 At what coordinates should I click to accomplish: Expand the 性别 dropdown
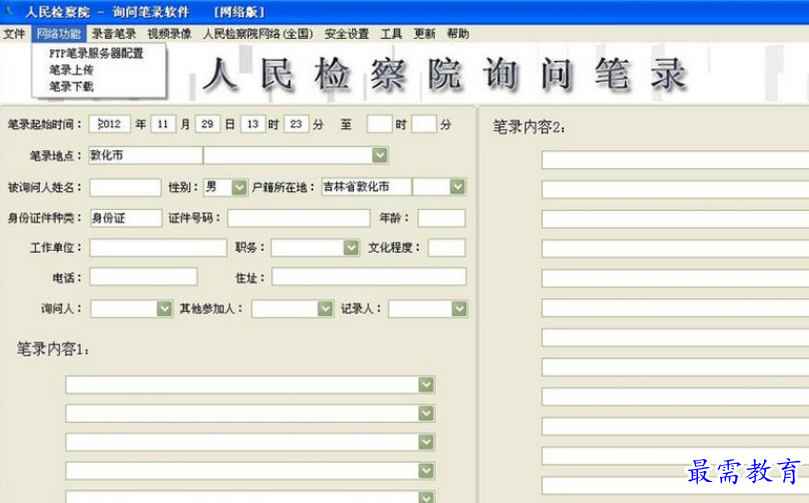coord(239,187)
